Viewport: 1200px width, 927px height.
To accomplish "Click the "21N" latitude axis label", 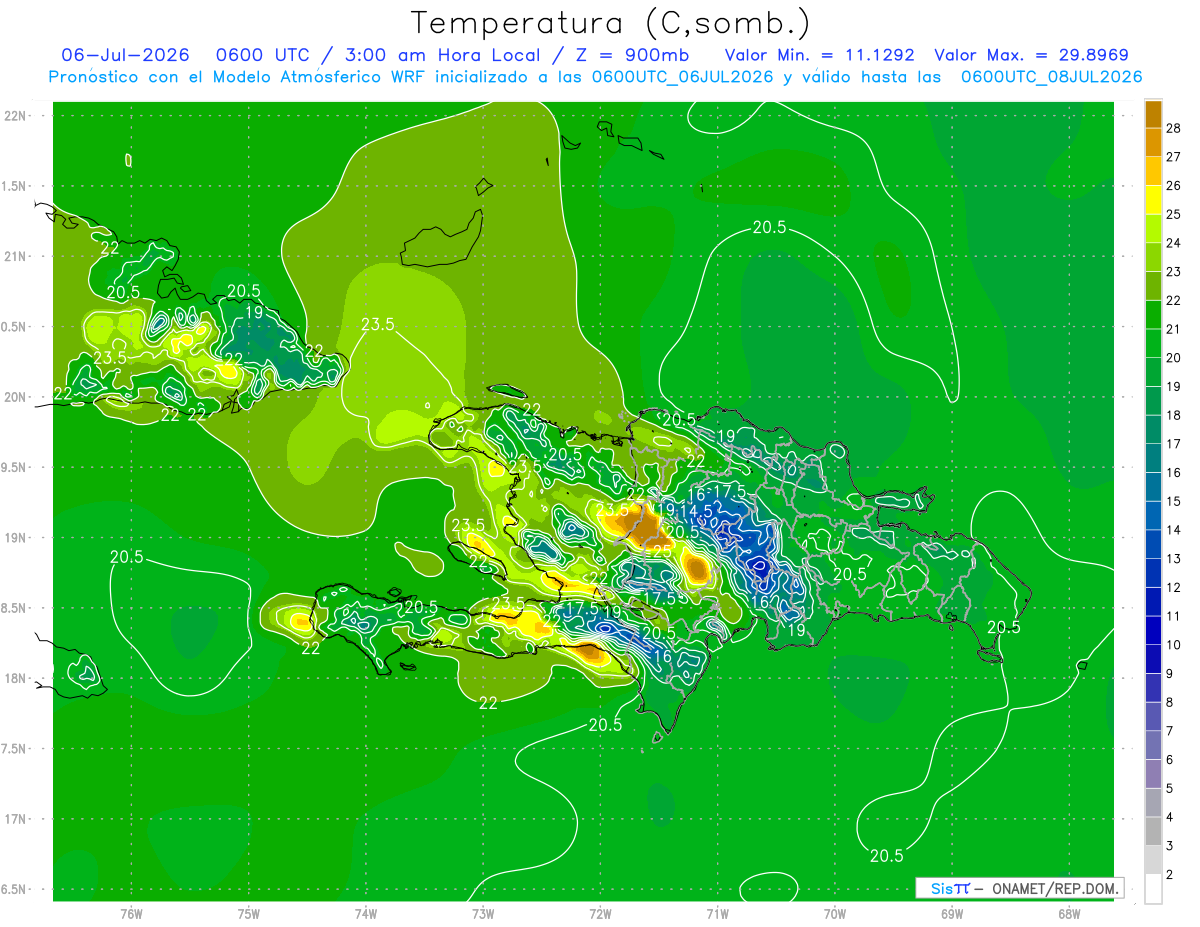I will [x=16, y=256].
